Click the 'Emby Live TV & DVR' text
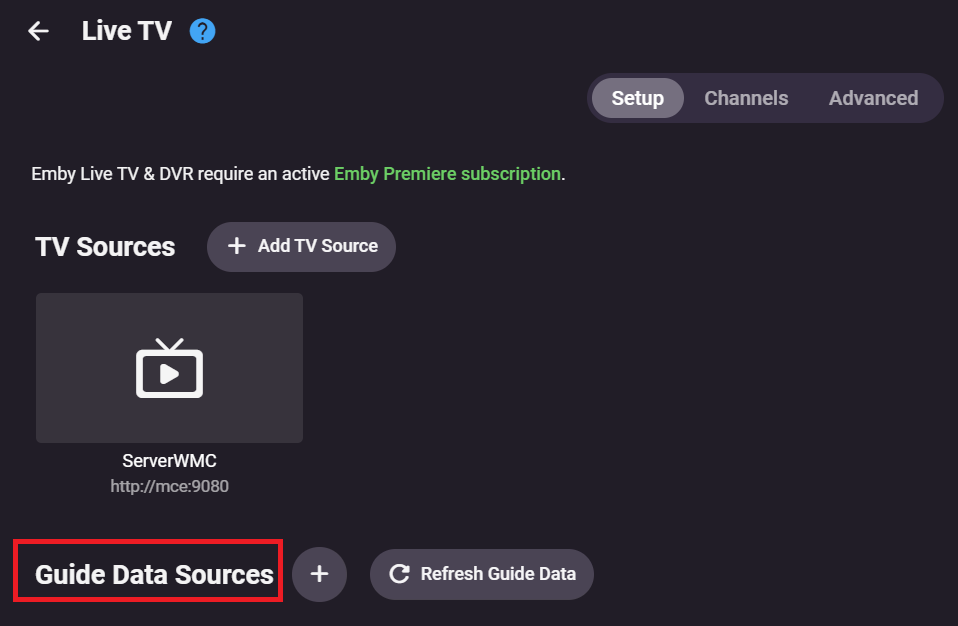The width and height of the screenshot is (958, 626). tap(112, 174)
